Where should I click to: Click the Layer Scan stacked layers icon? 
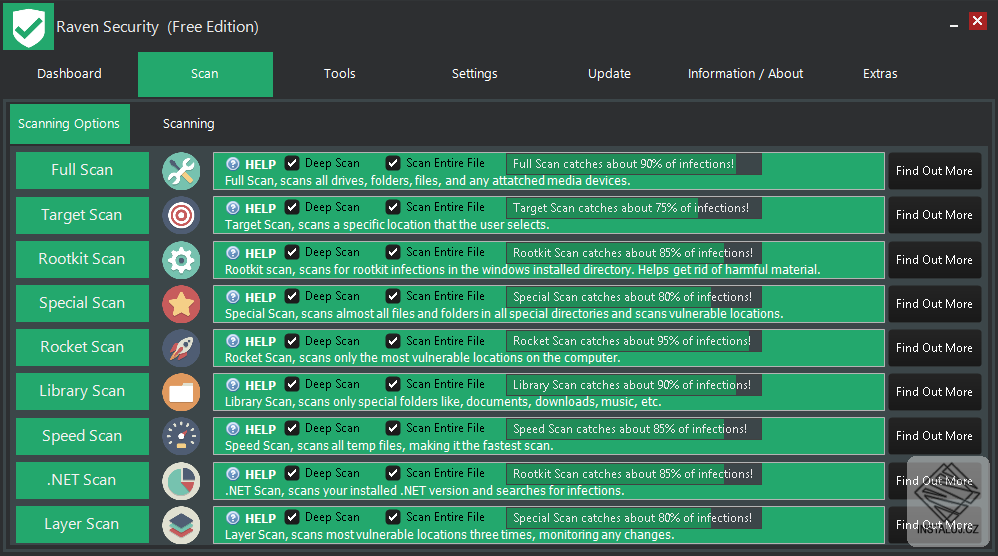tap(181, 525)
